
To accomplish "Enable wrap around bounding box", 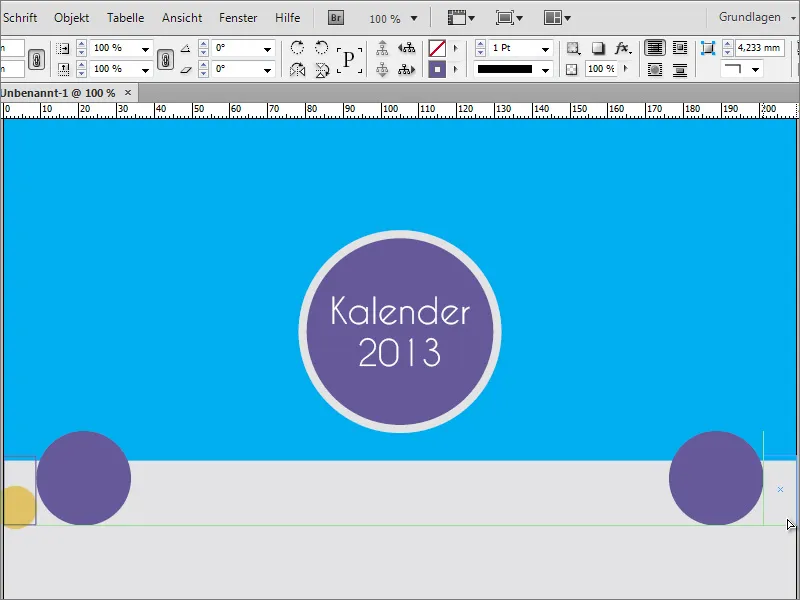I will (680, 48).
